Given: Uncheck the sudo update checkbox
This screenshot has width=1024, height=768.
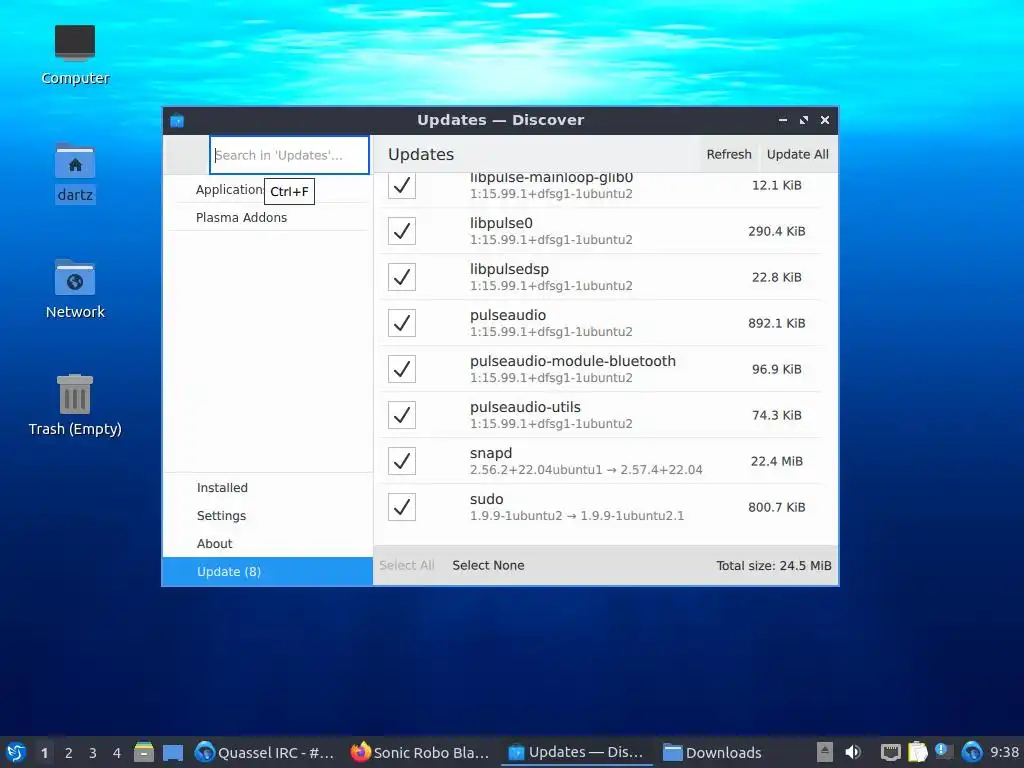Looking at the screenshot, I should (402, 507).
